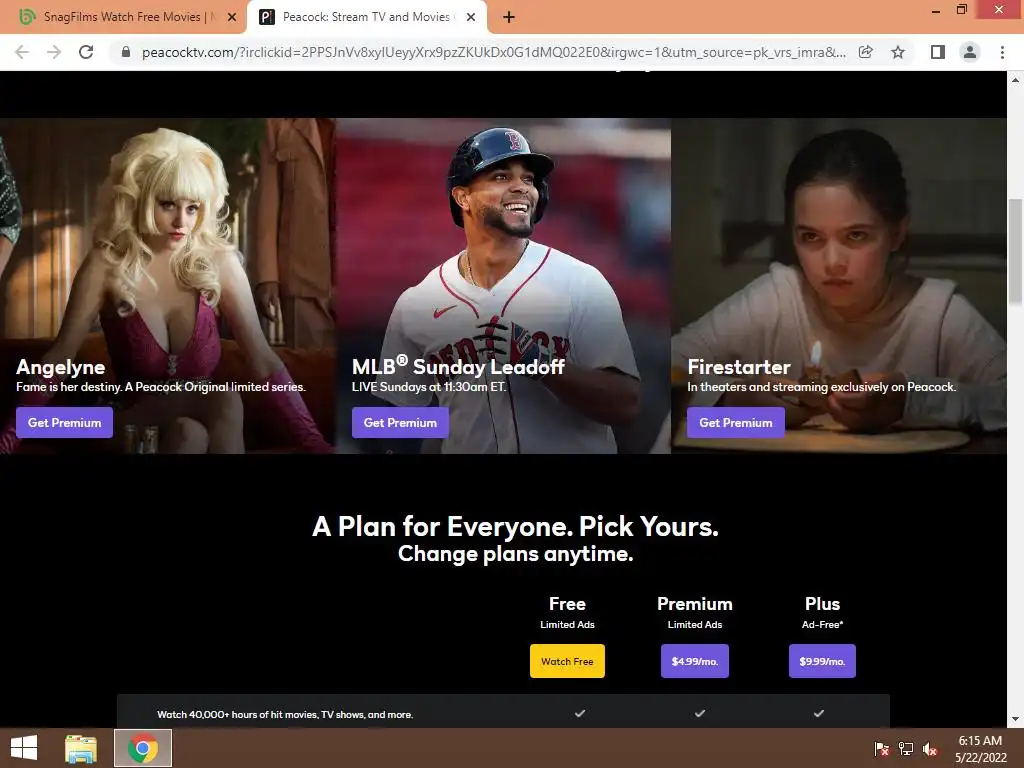Close the Peacock tab

[471, 17]
